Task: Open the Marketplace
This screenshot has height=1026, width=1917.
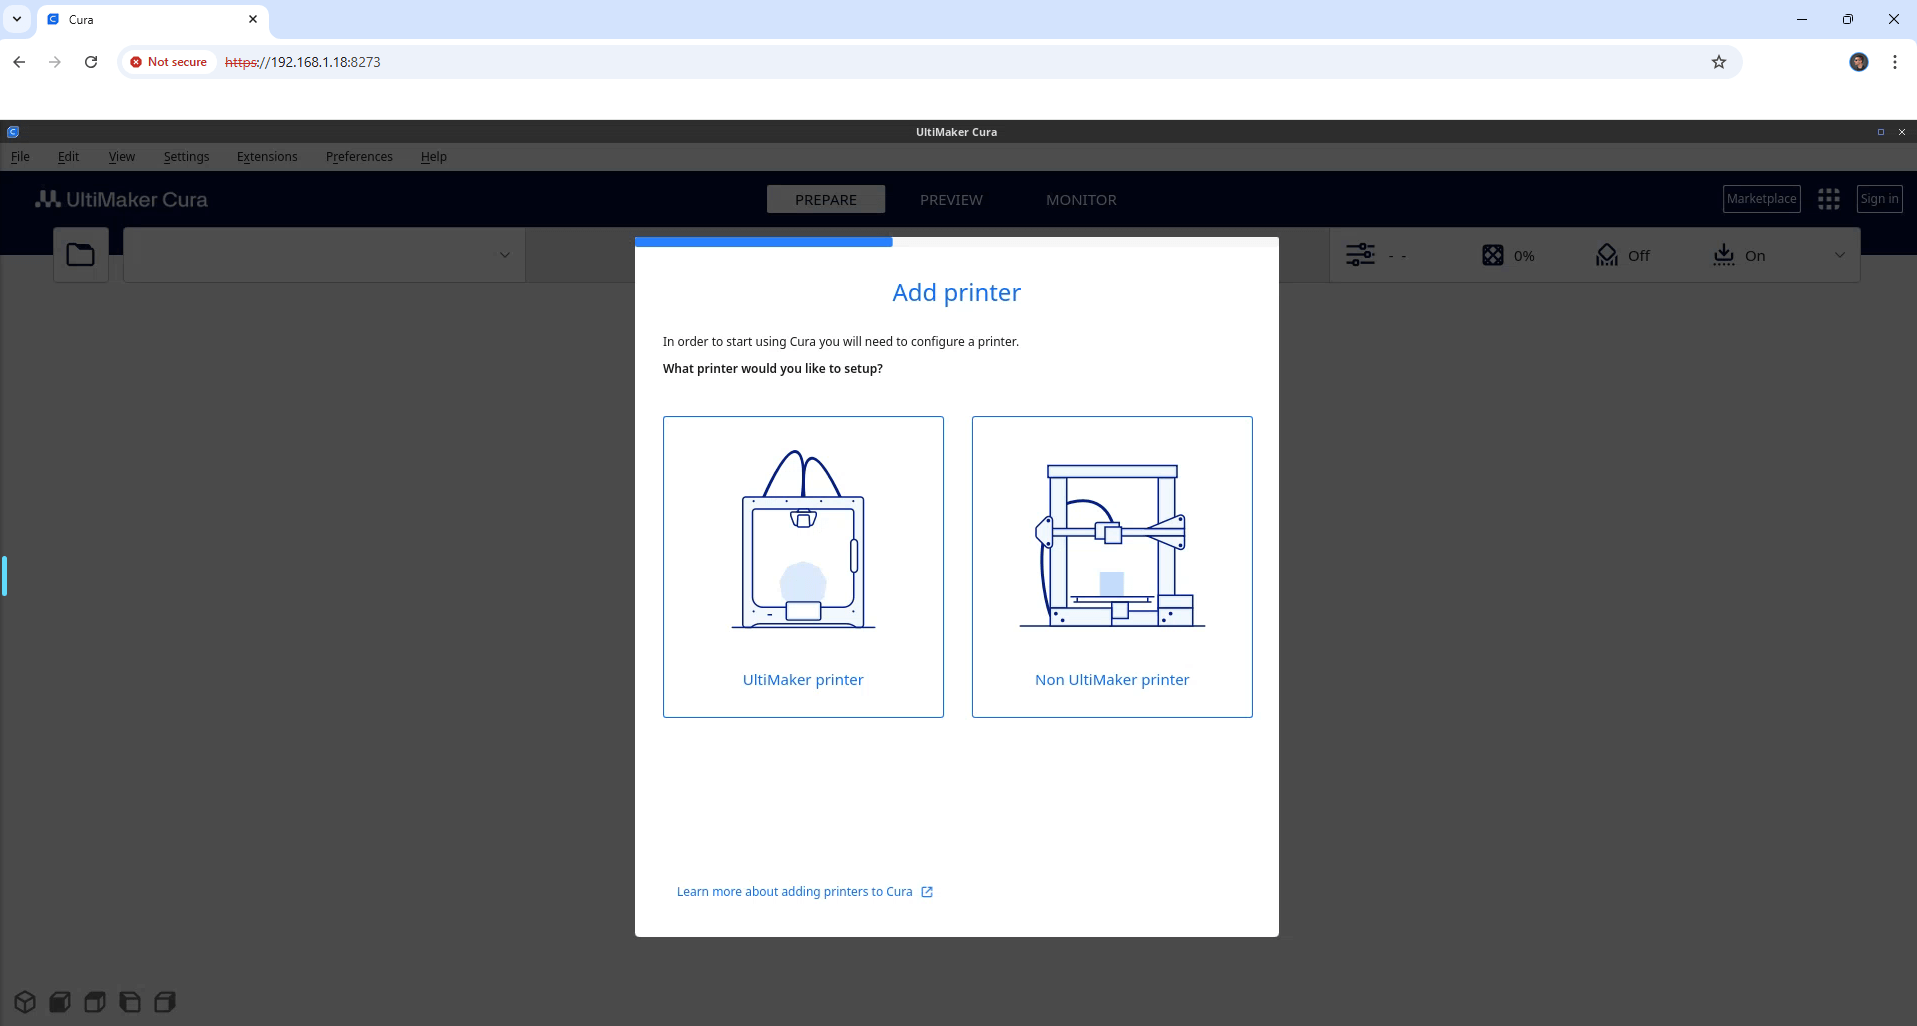Action: [x=1762, y=199]
